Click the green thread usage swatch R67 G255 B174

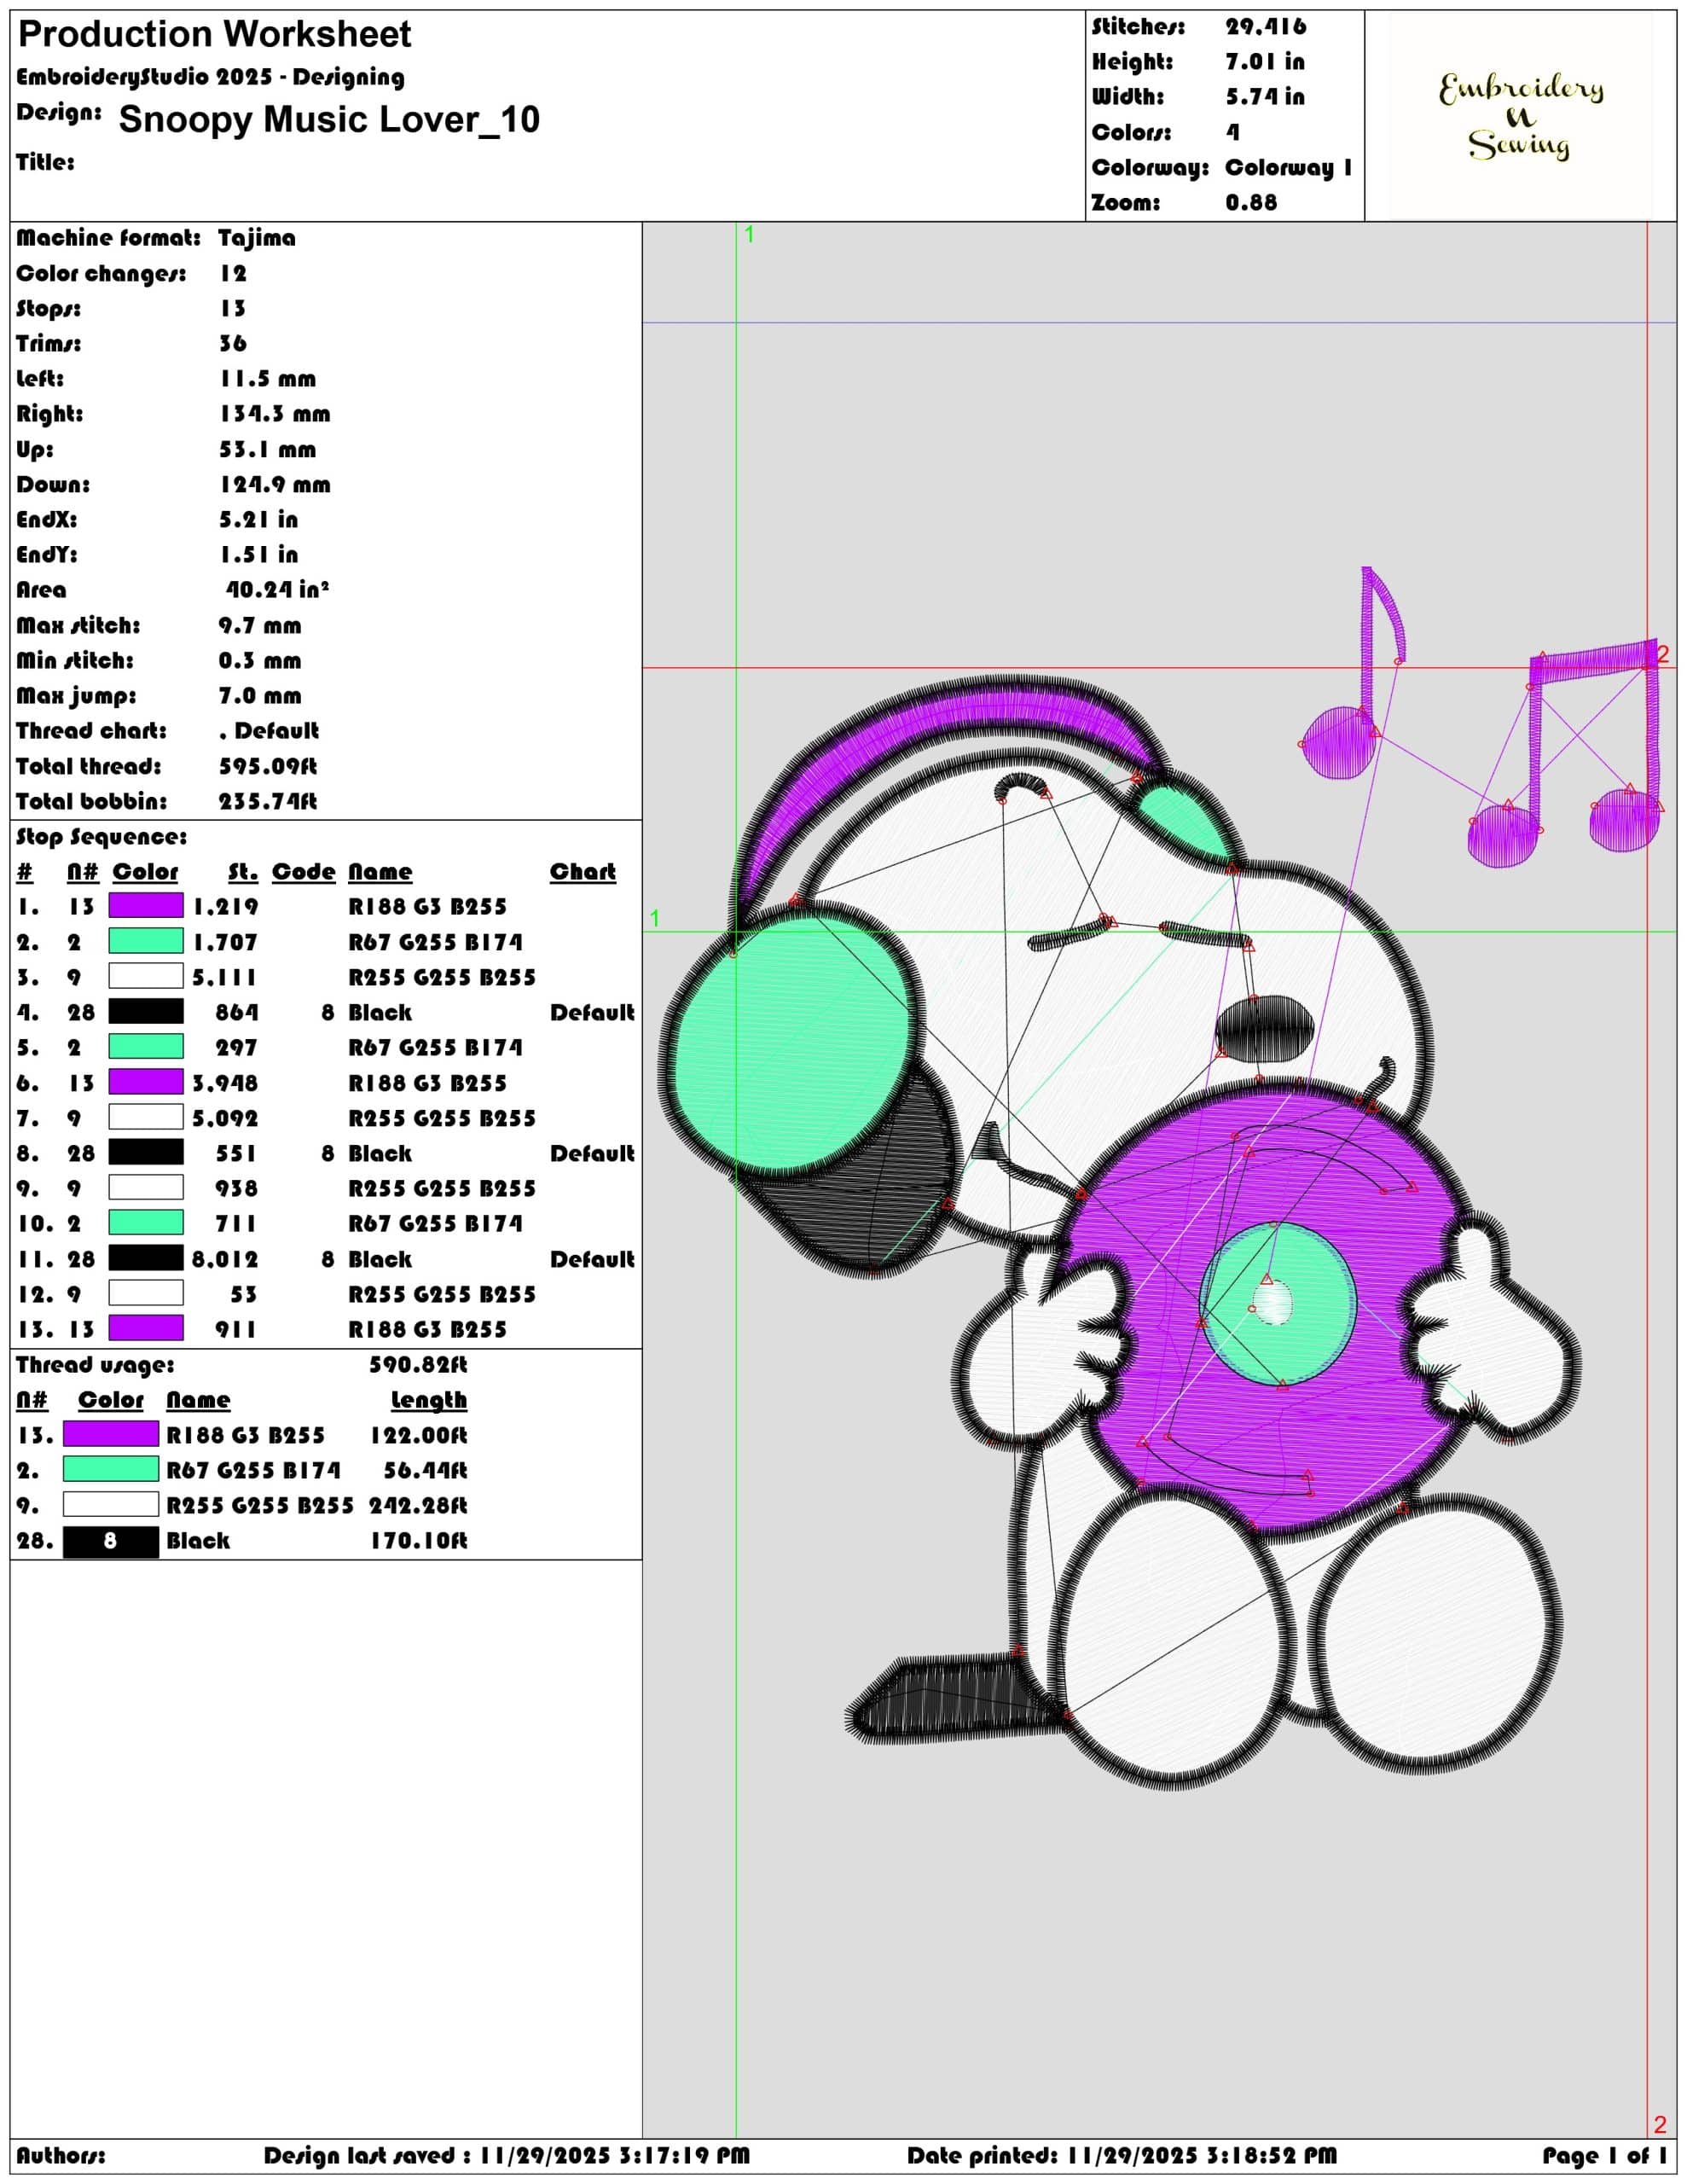[x=111, y=1469]
